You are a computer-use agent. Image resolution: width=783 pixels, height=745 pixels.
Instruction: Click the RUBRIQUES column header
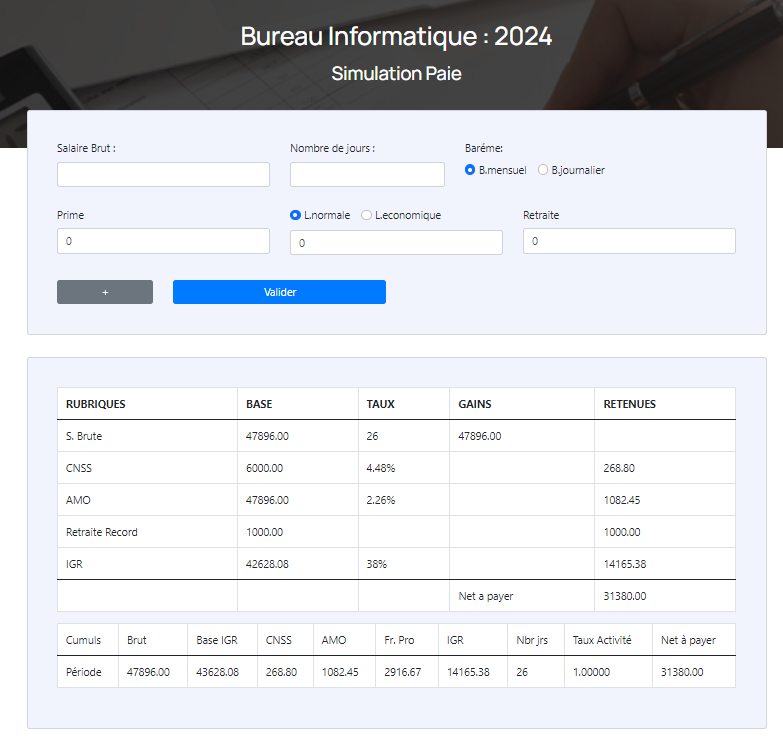click(x=96, y=404)
